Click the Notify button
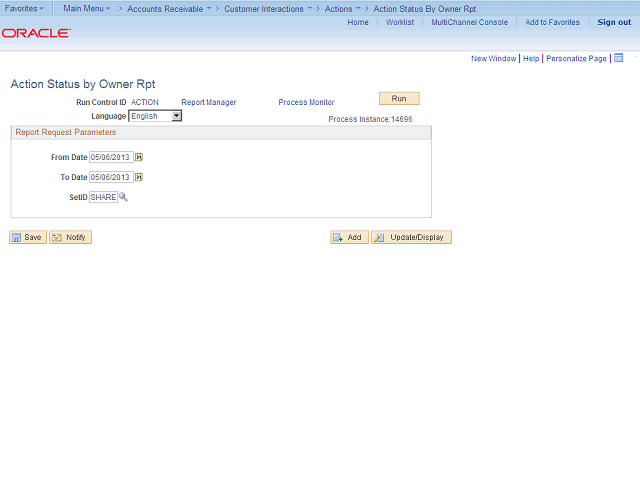Screen dimensions: 640x480 click(x=70, y=237)
